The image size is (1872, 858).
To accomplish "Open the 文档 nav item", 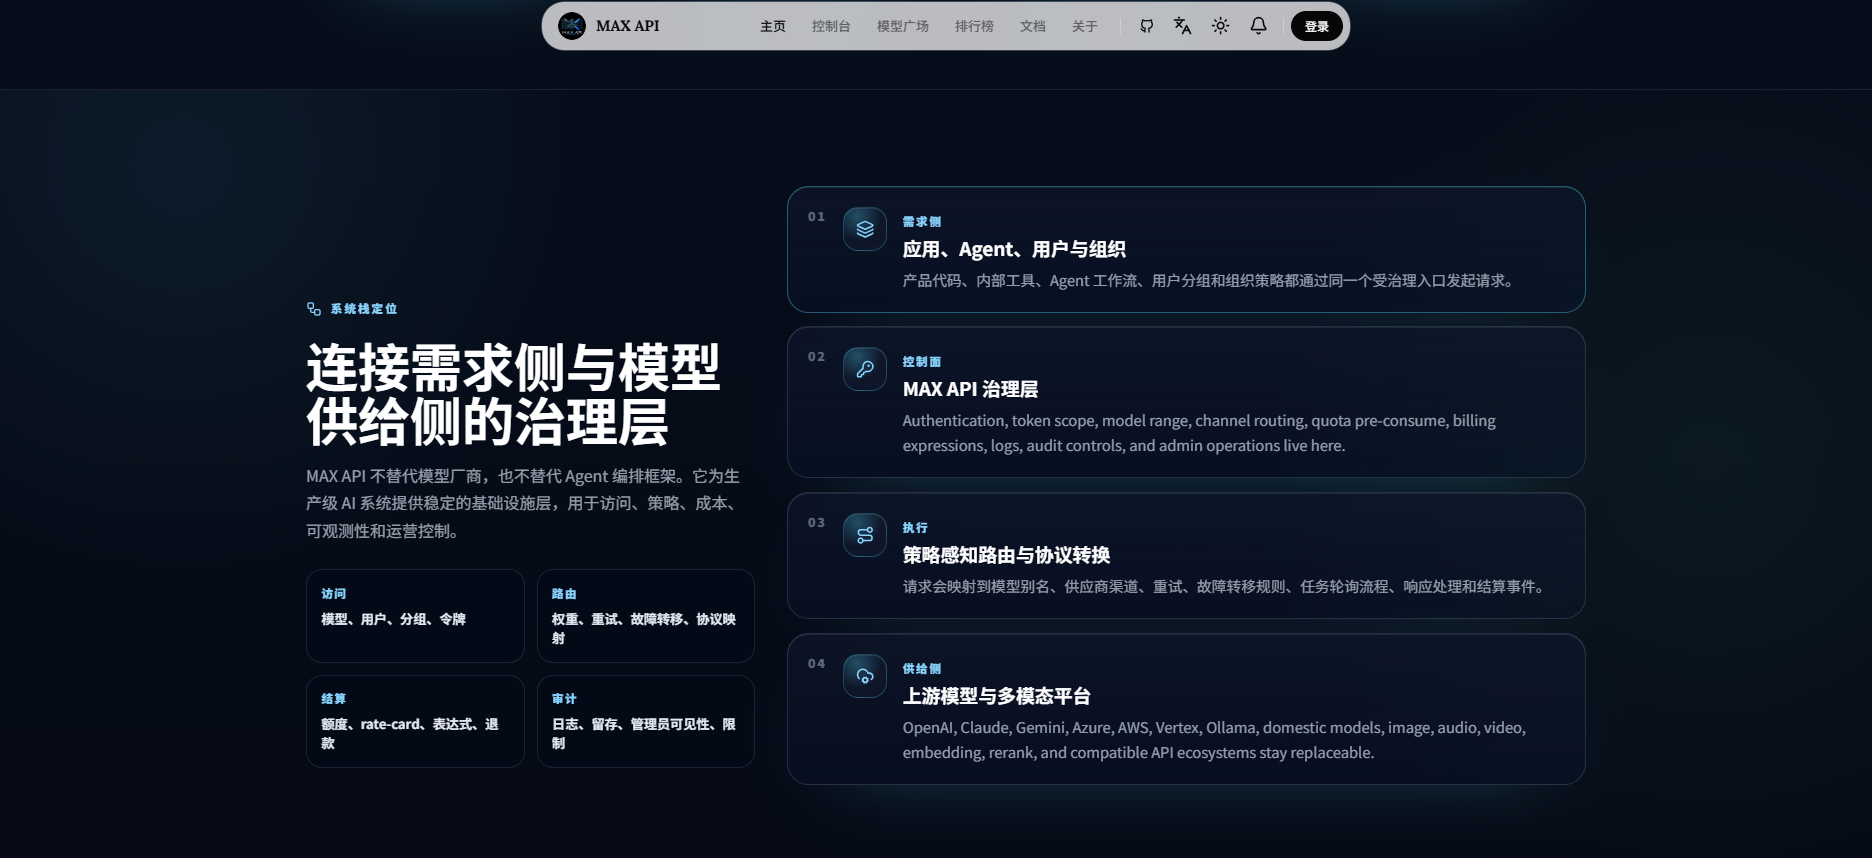I will 1033,26.
